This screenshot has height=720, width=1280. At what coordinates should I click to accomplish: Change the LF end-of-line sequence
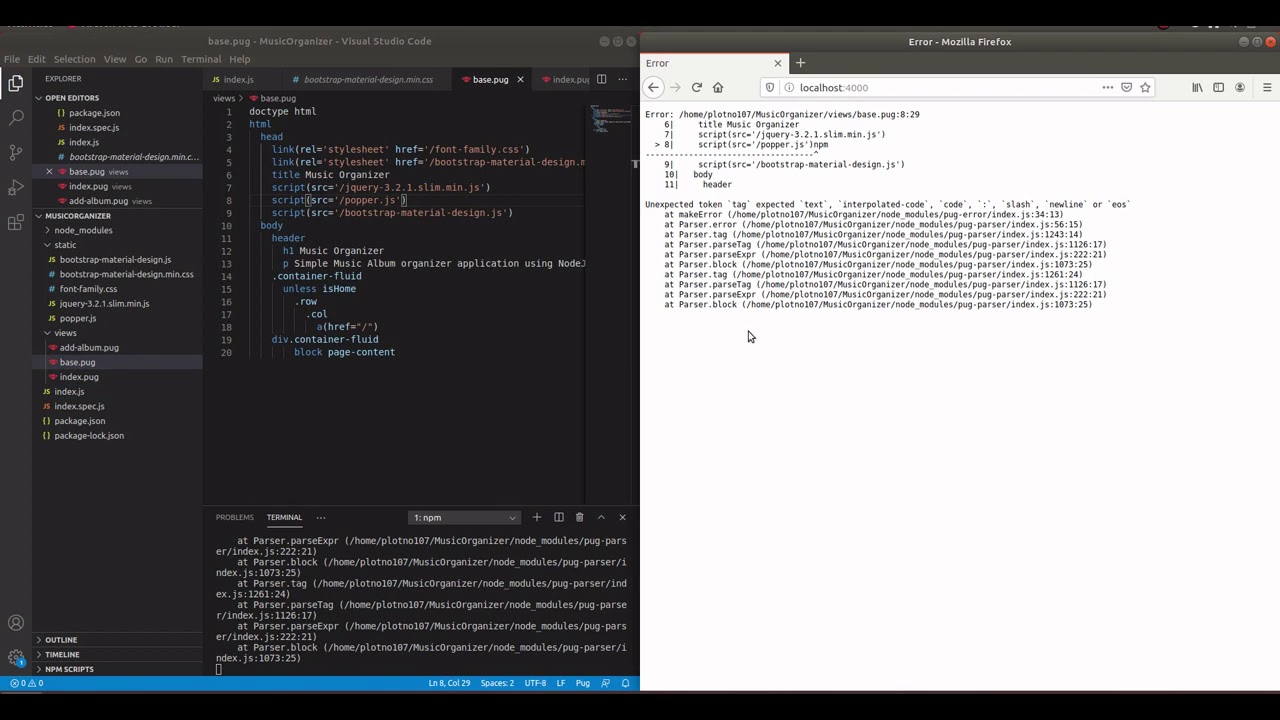[561, 683]
